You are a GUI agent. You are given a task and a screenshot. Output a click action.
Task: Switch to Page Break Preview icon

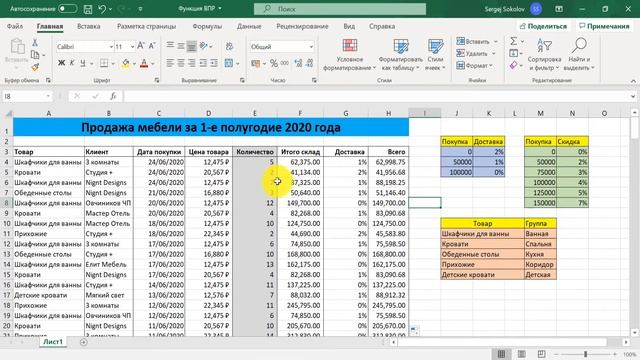click(x=541, y=354)
